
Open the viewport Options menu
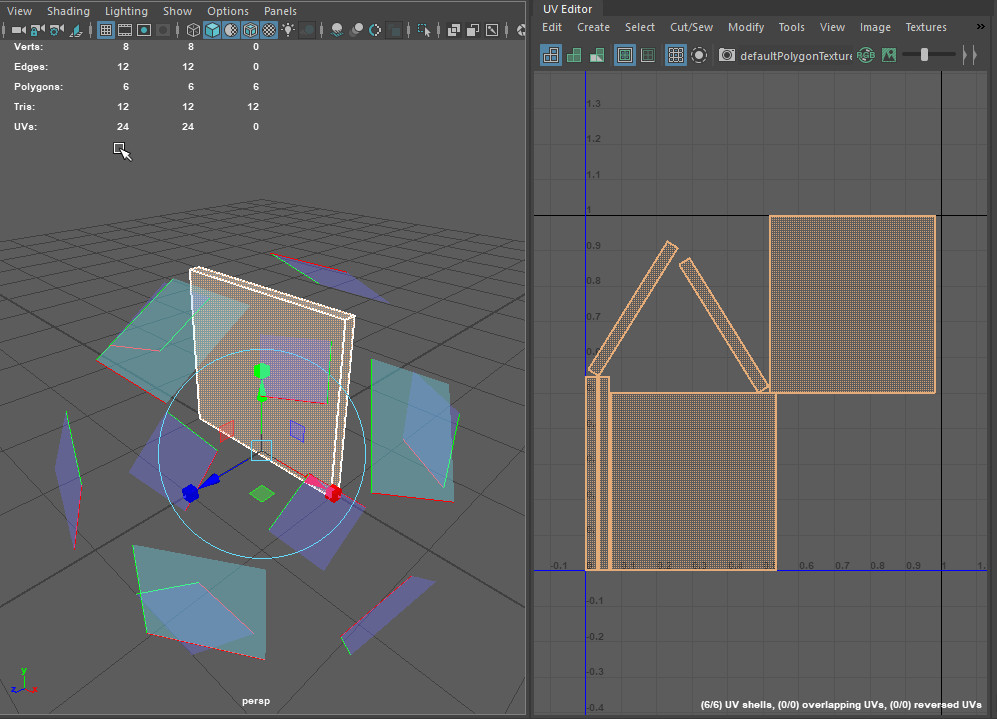tap(228, 11)
